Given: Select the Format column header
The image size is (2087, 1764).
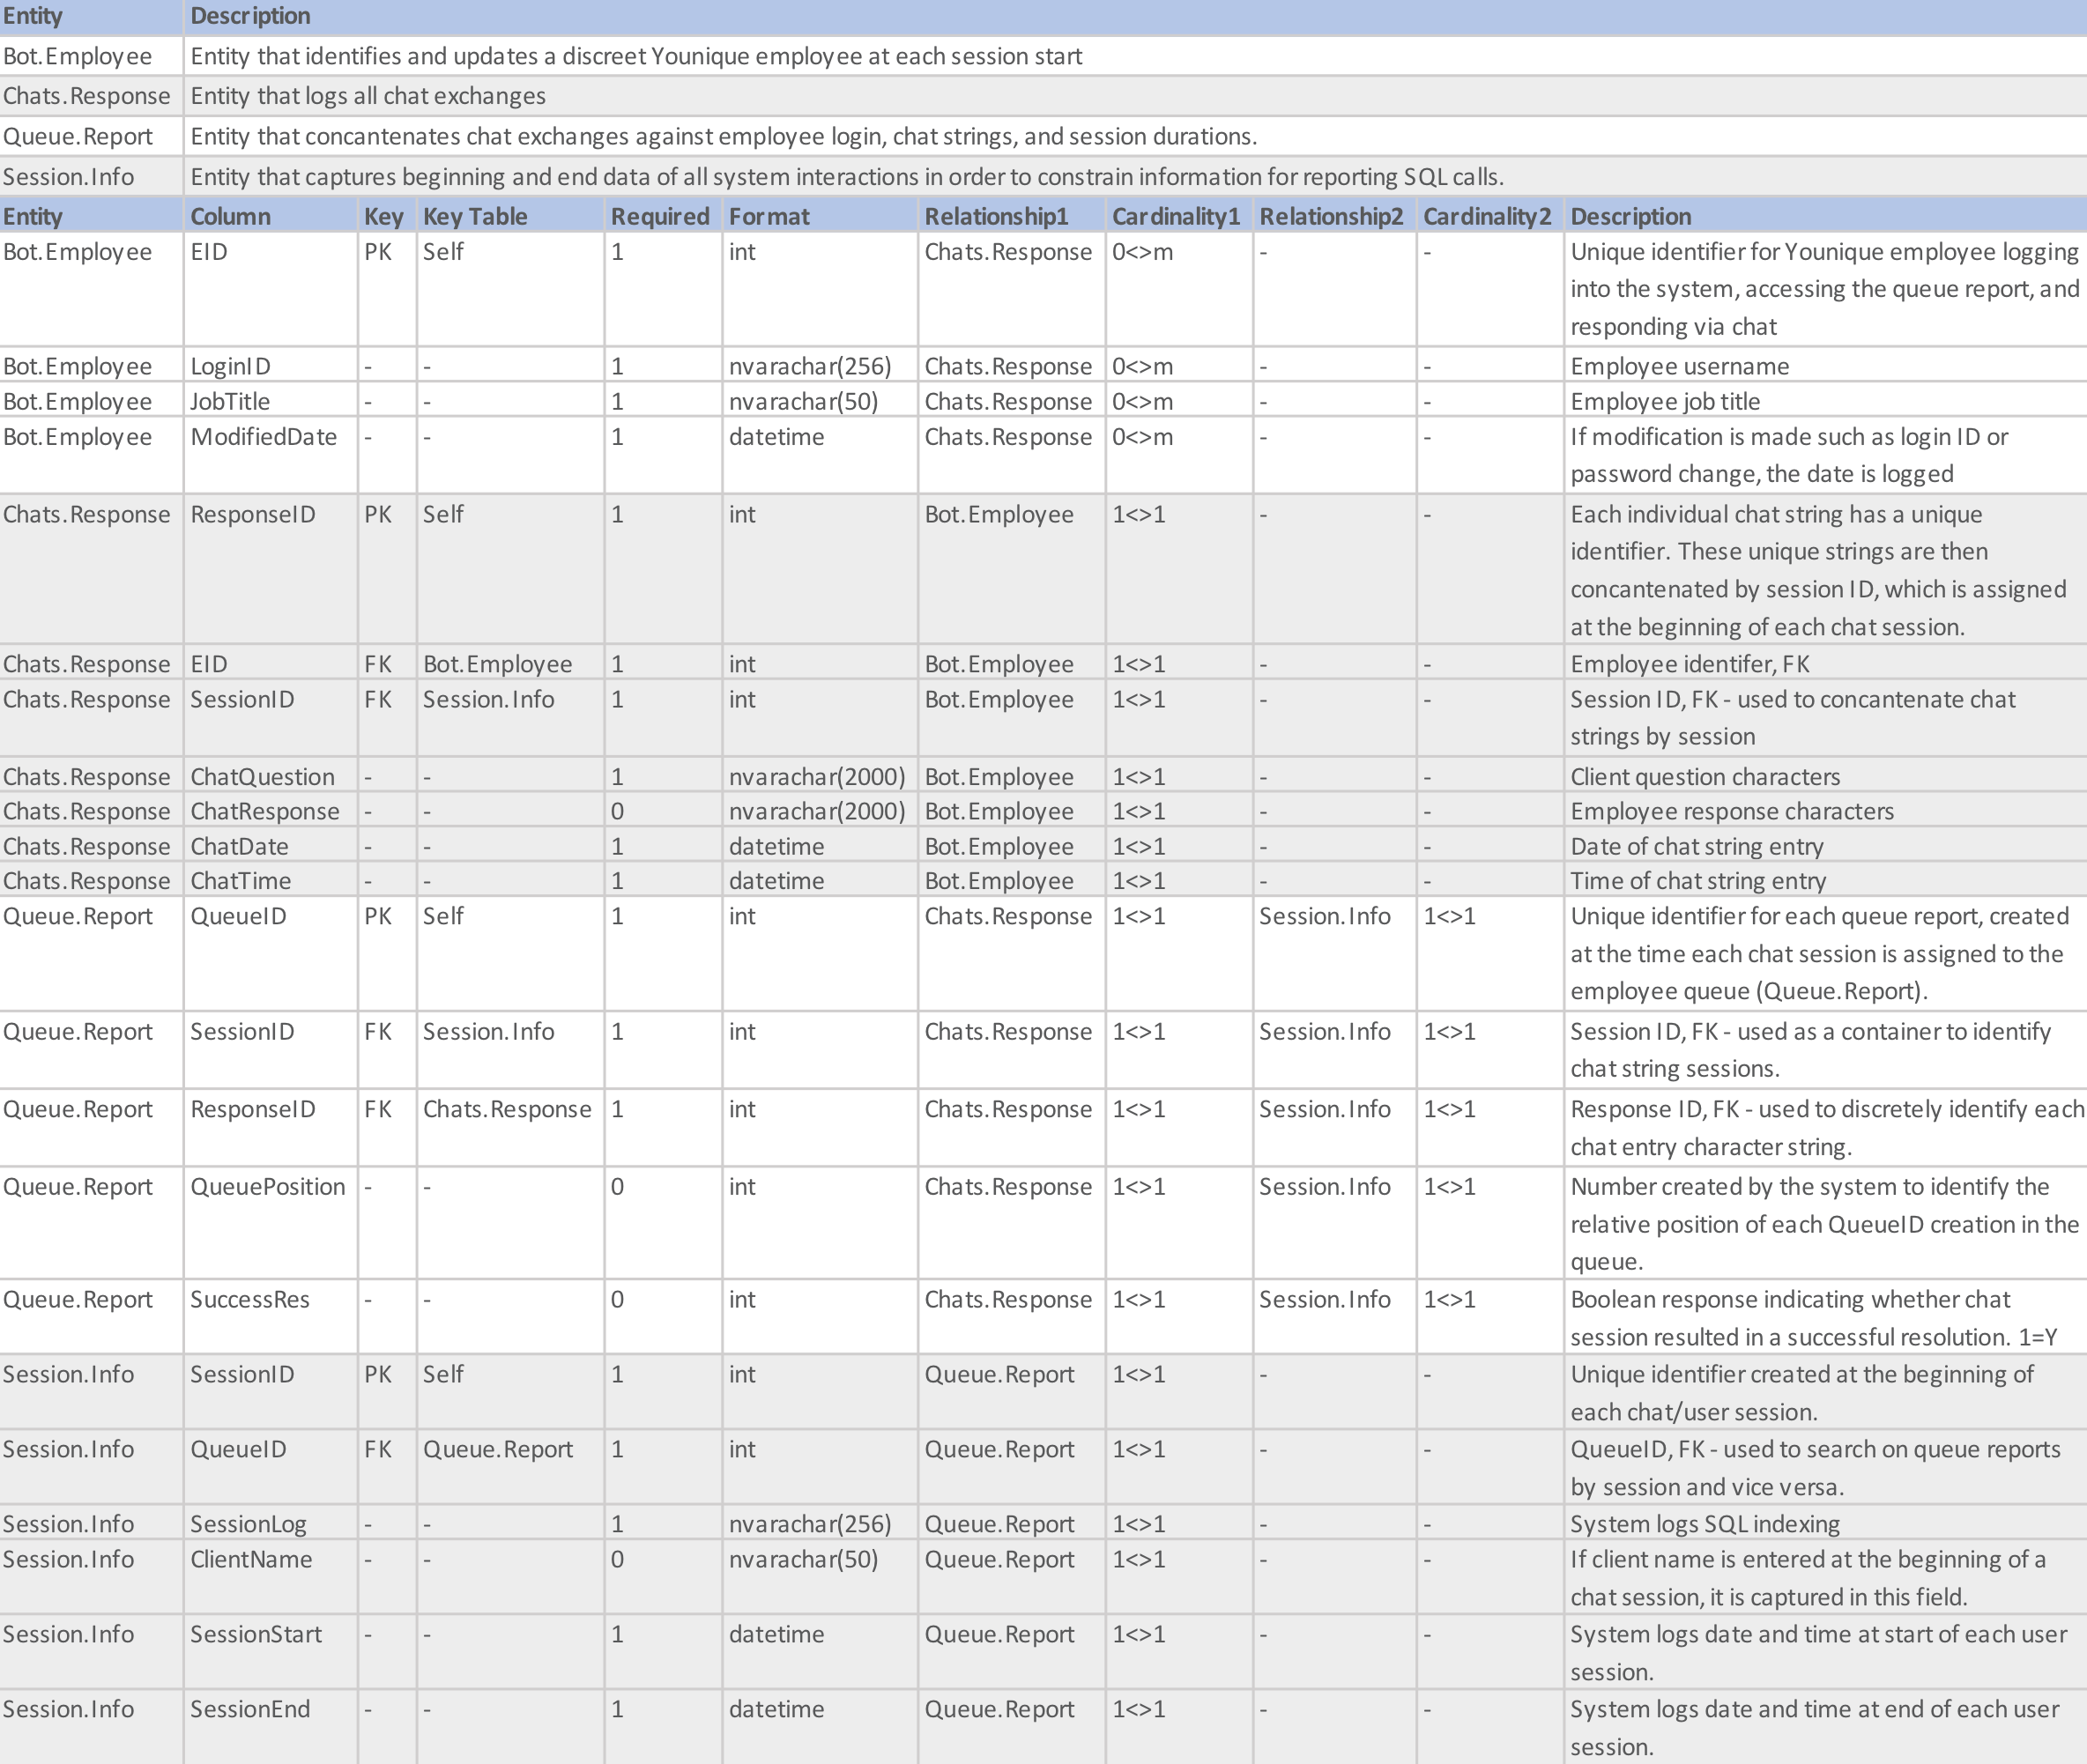Looking at the screenshot, I should click(x=820, y=216).
